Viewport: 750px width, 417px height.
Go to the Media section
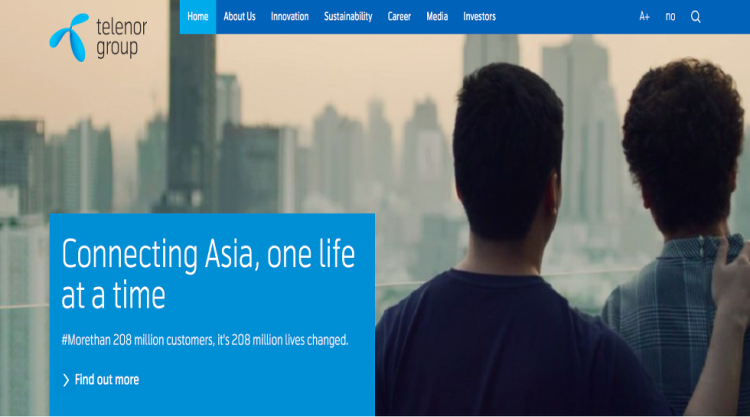point(437,17)
